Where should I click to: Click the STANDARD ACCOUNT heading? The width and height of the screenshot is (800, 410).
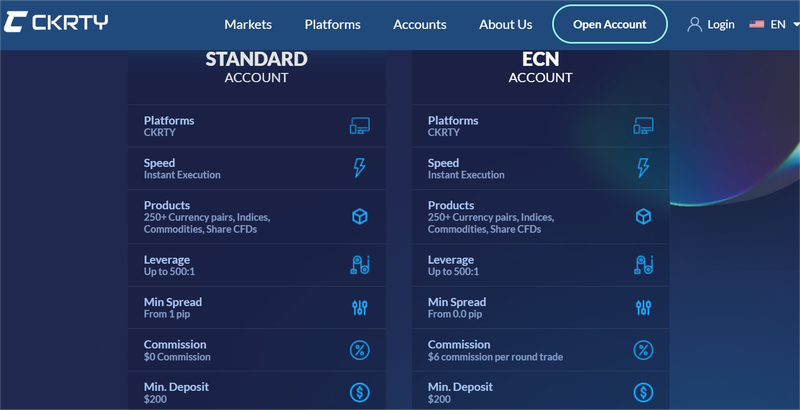coord(257,67)
